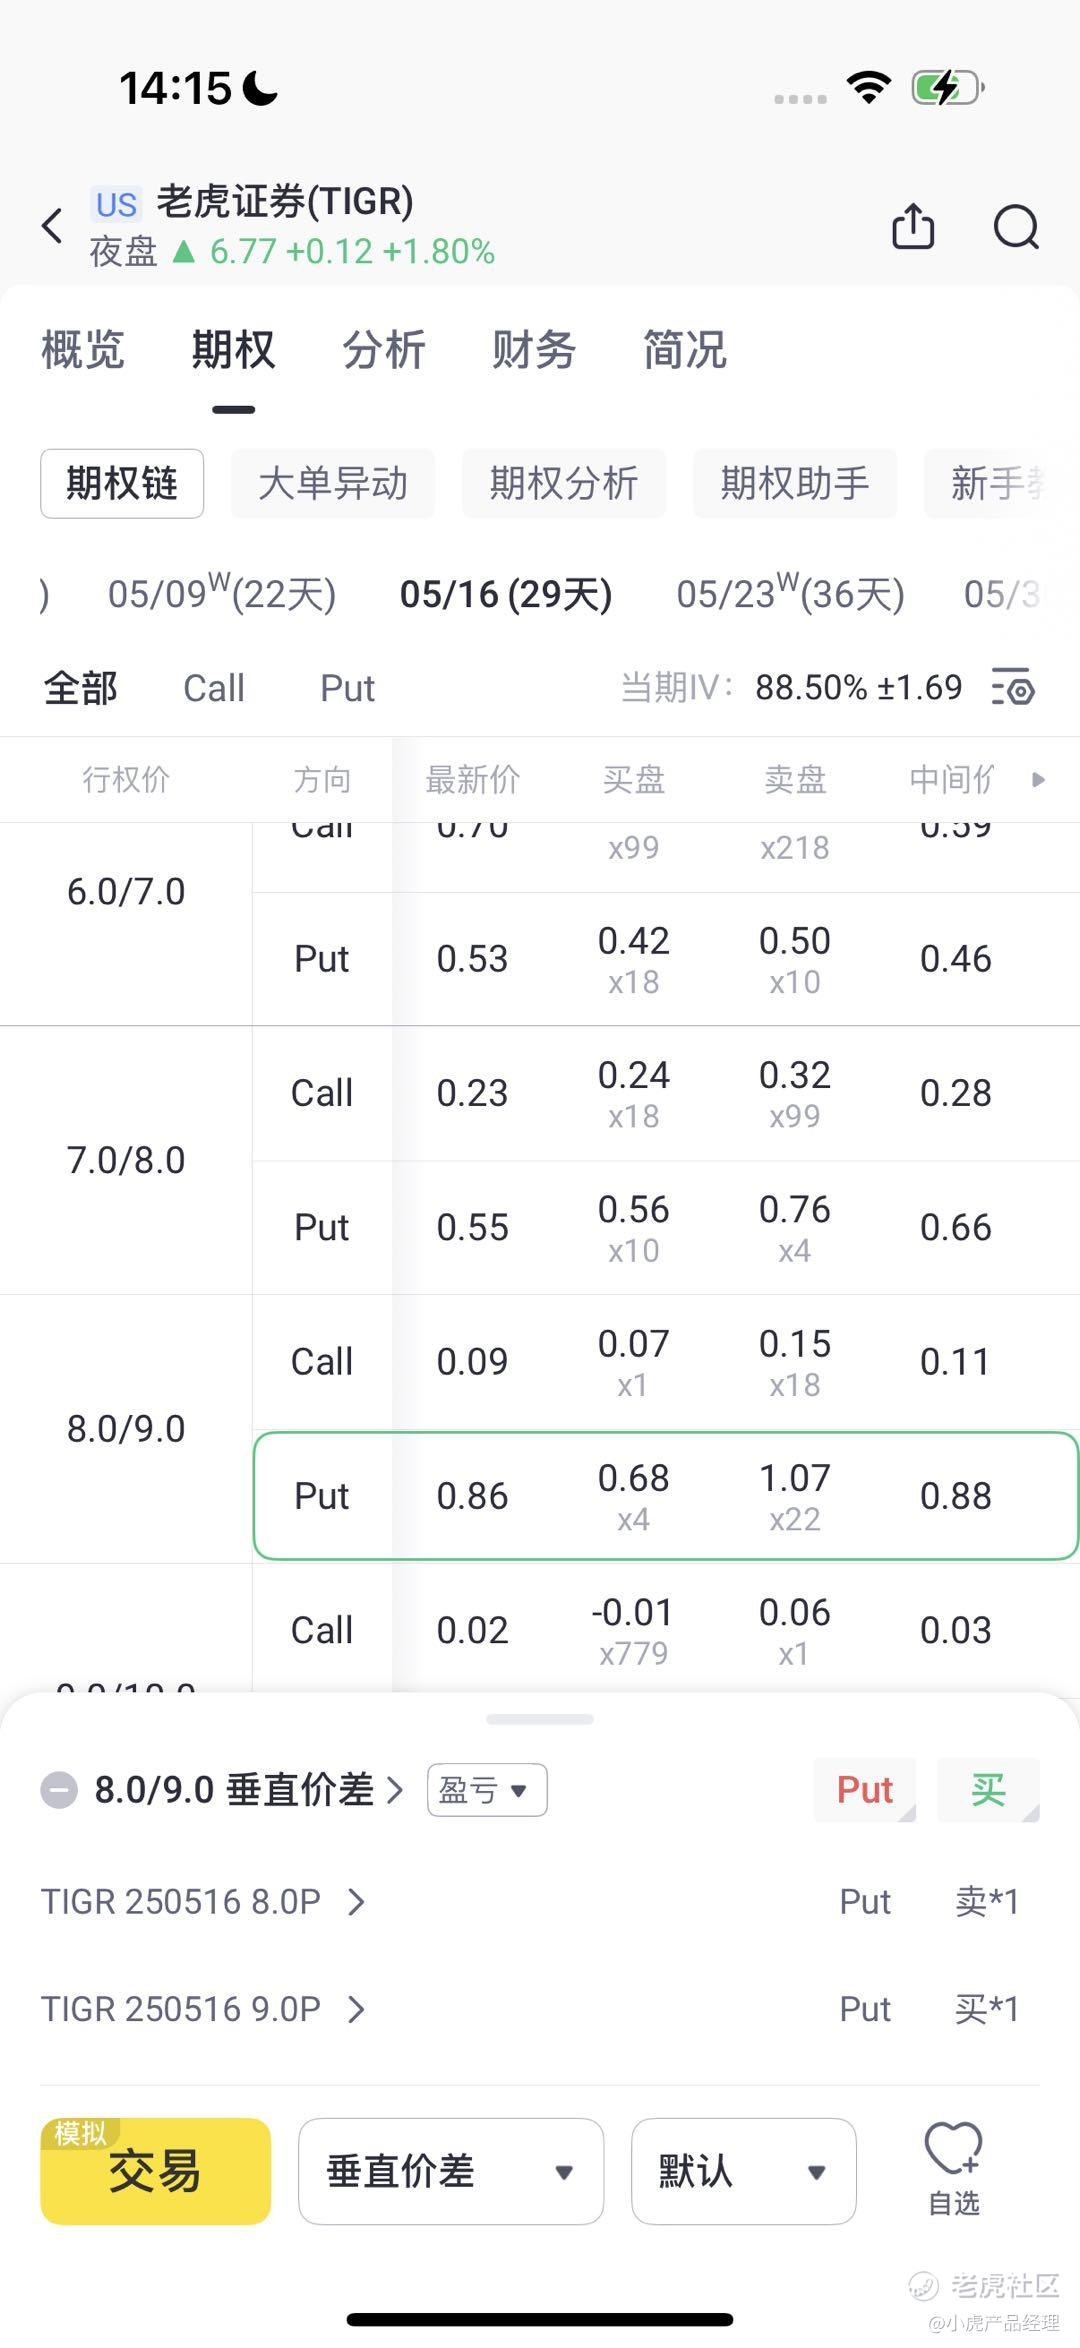Viewport: 1080px width, 2348px height.
Task: Expand more columns arrow beside 中间价
Action: point(1038,779)
